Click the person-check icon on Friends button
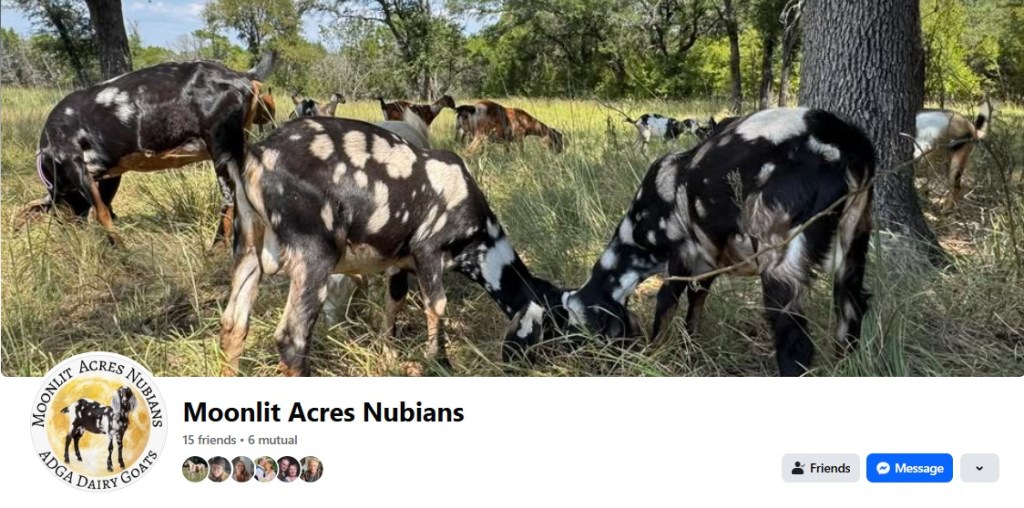The height and width of the screenshot is (508, 1024). click(798, 468)
